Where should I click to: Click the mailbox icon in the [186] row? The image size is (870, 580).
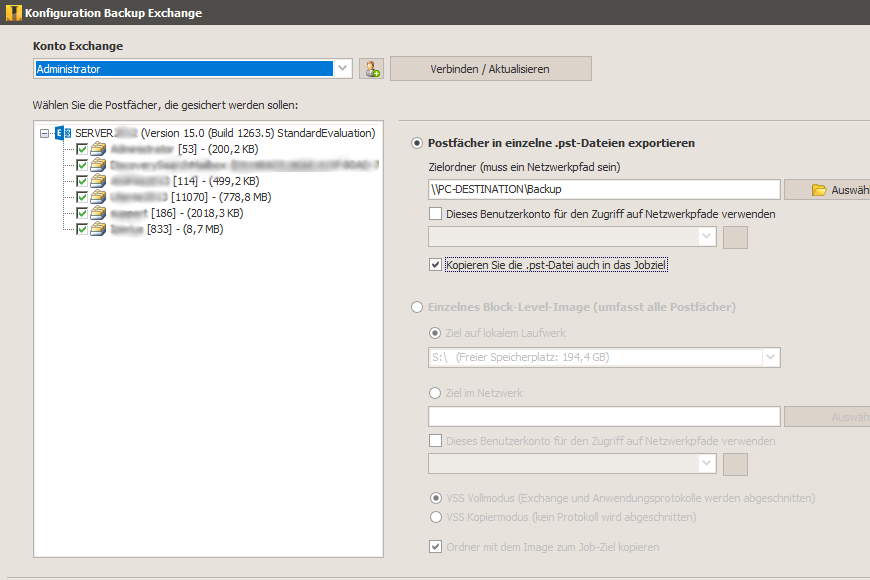click(98, 213)
